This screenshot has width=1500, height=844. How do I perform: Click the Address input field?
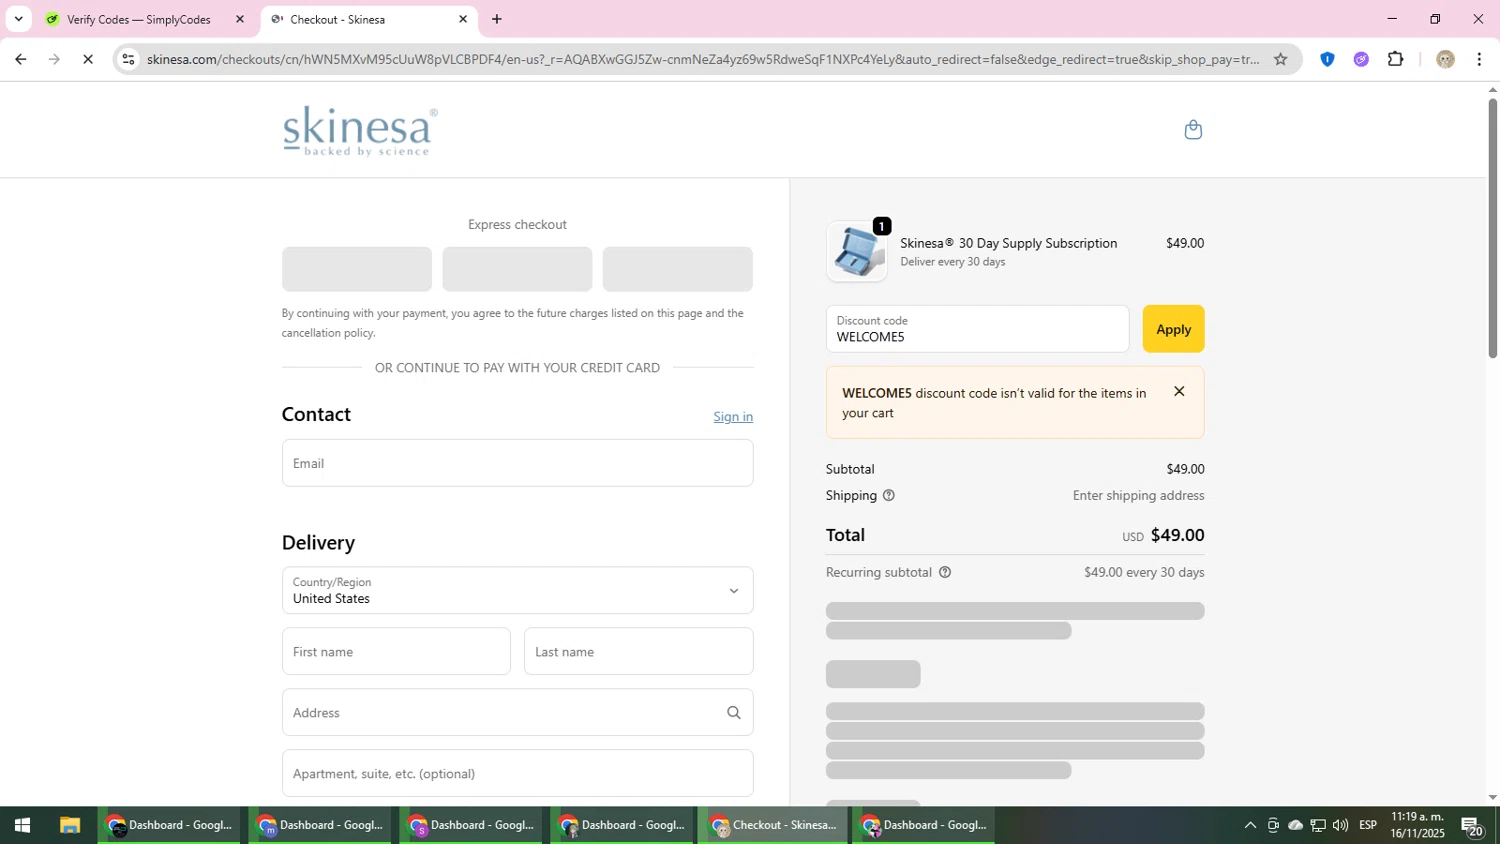[x=517, y=713]
